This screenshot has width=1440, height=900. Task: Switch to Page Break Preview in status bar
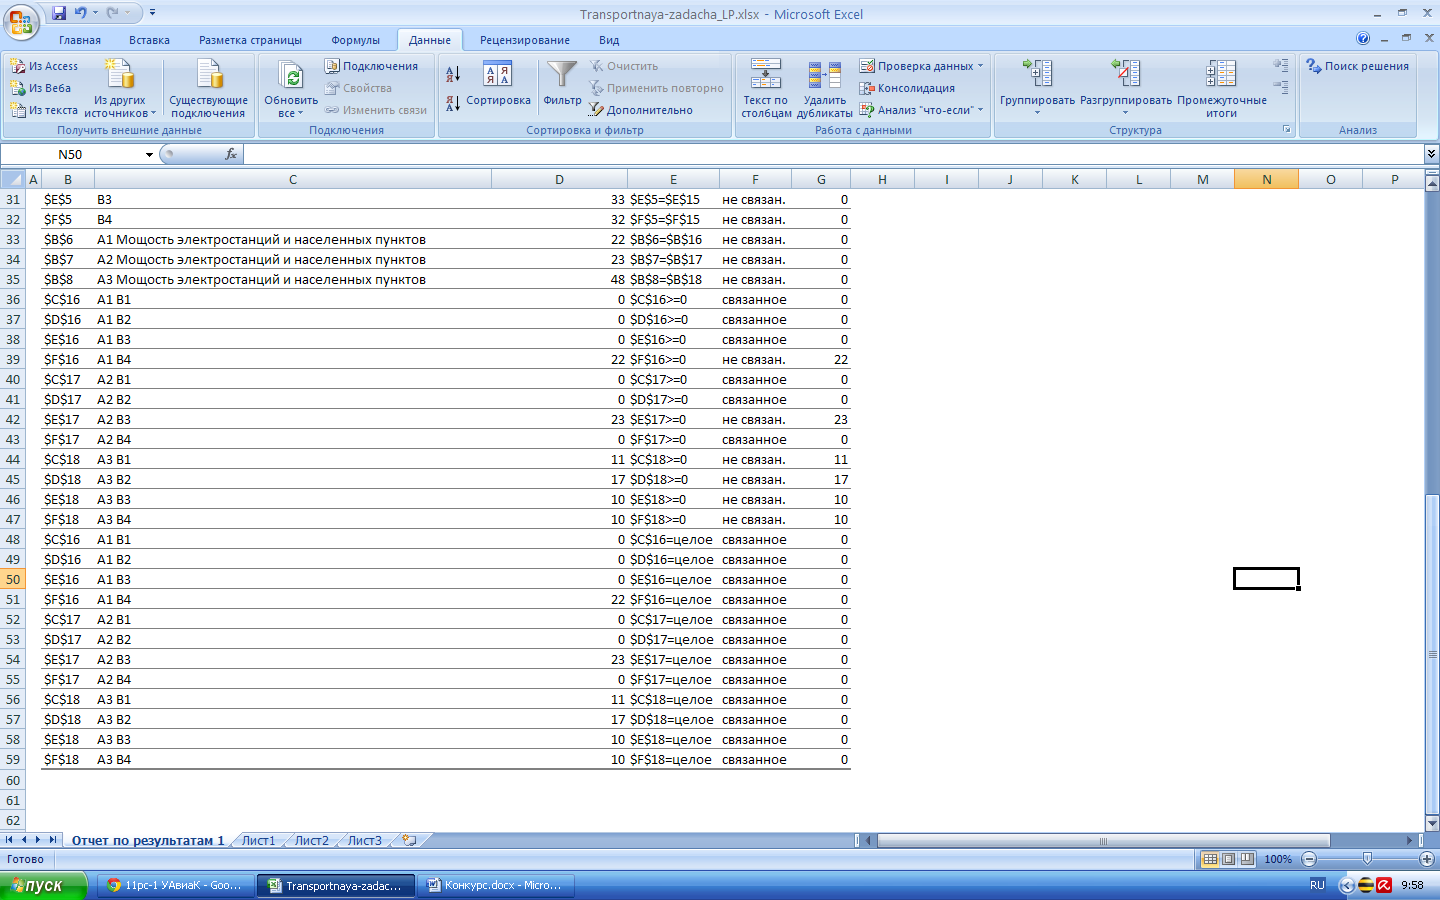pos(1247,859)
